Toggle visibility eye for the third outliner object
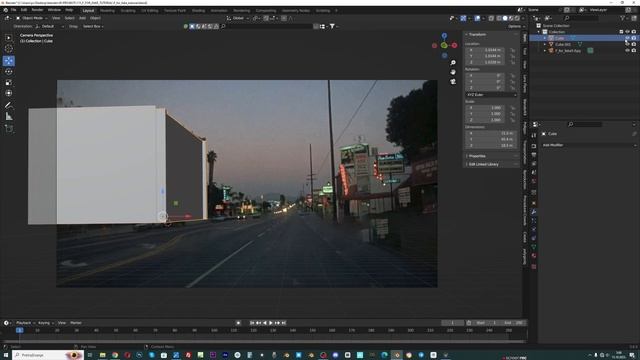This screenshot has width=640, height=360. (x=627, y=51)
